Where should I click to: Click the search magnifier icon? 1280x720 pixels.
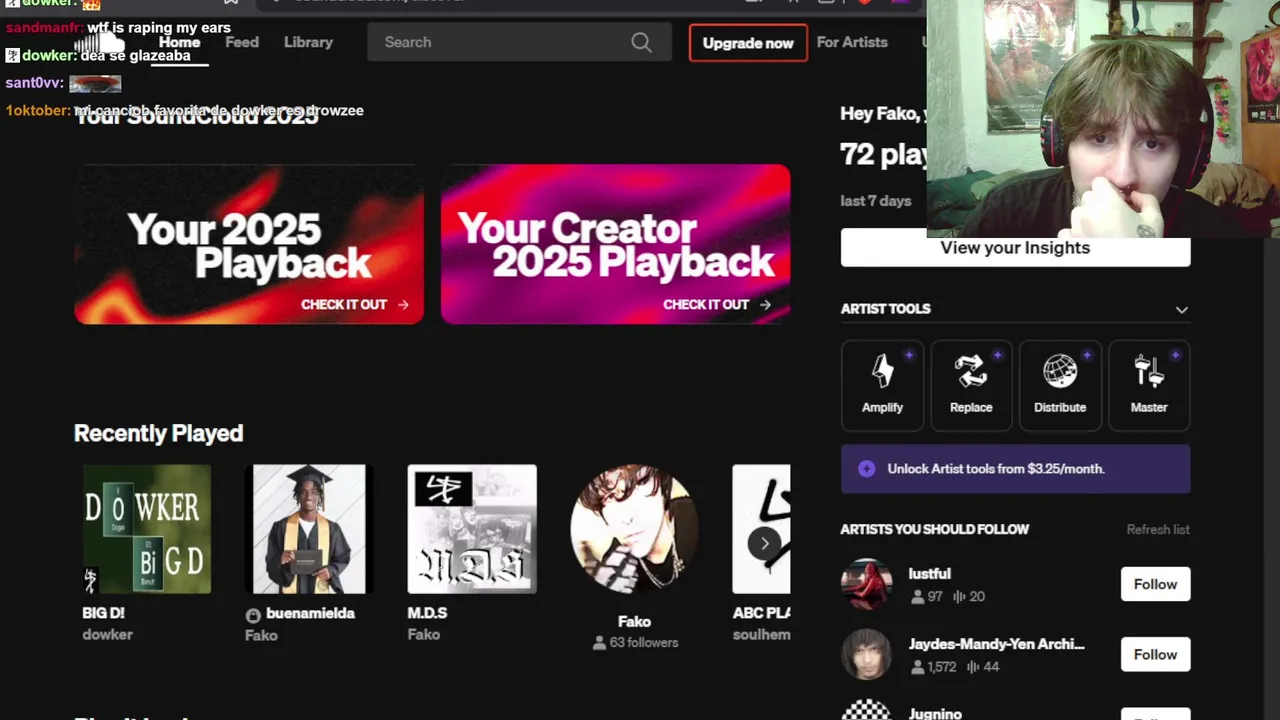[641, 42]
